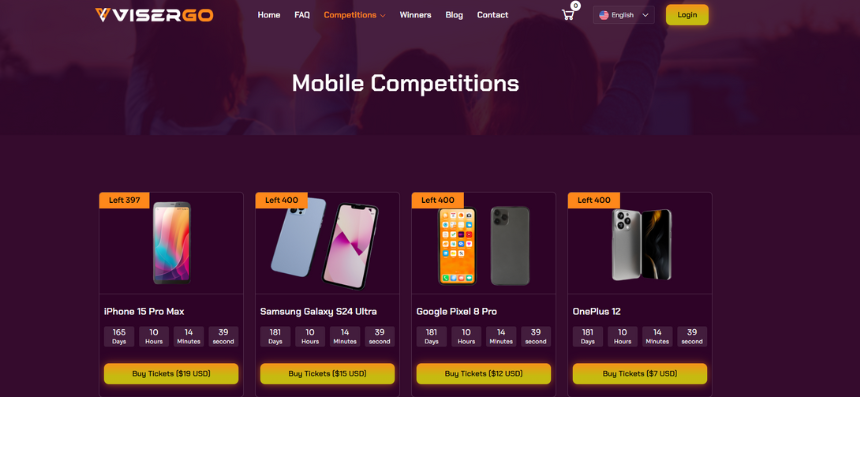860x455 pixels.
Task: Click the OnePlus 12 product image
Action: pyautogui.click(x=641, y=244)
